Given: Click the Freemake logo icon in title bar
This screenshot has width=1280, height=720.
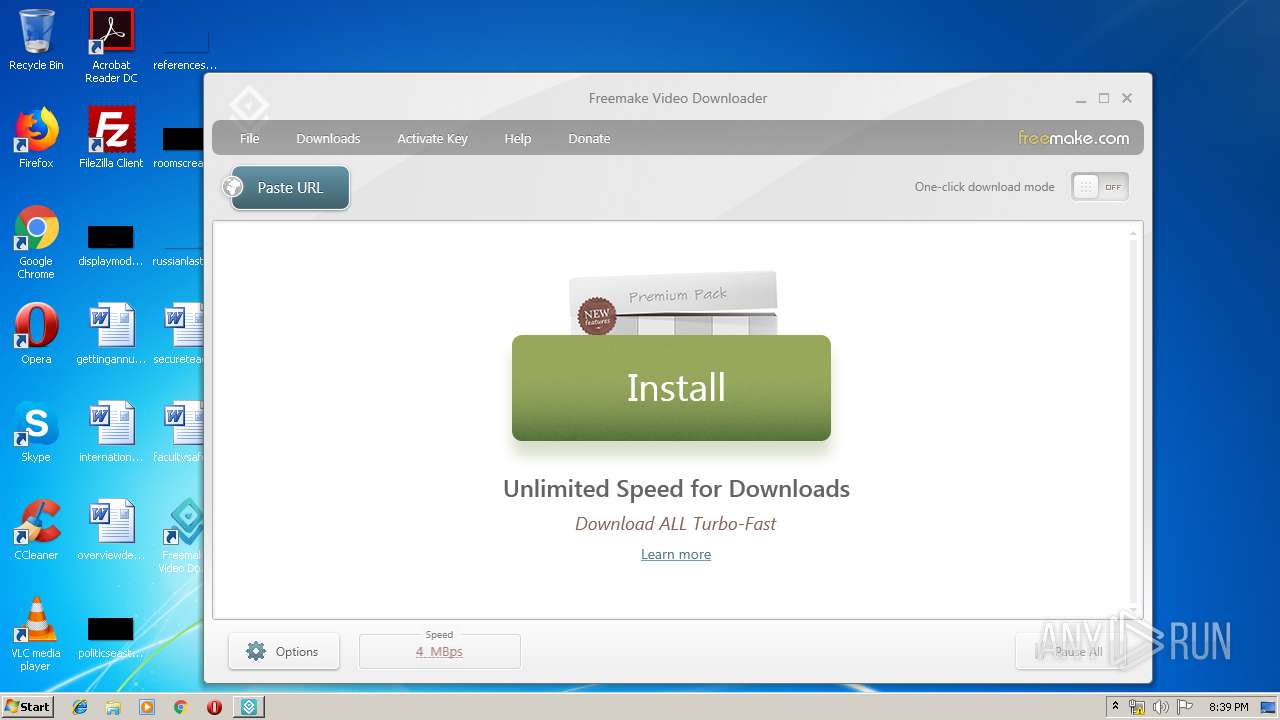Looking at the screenshot, I should (248, 104).
